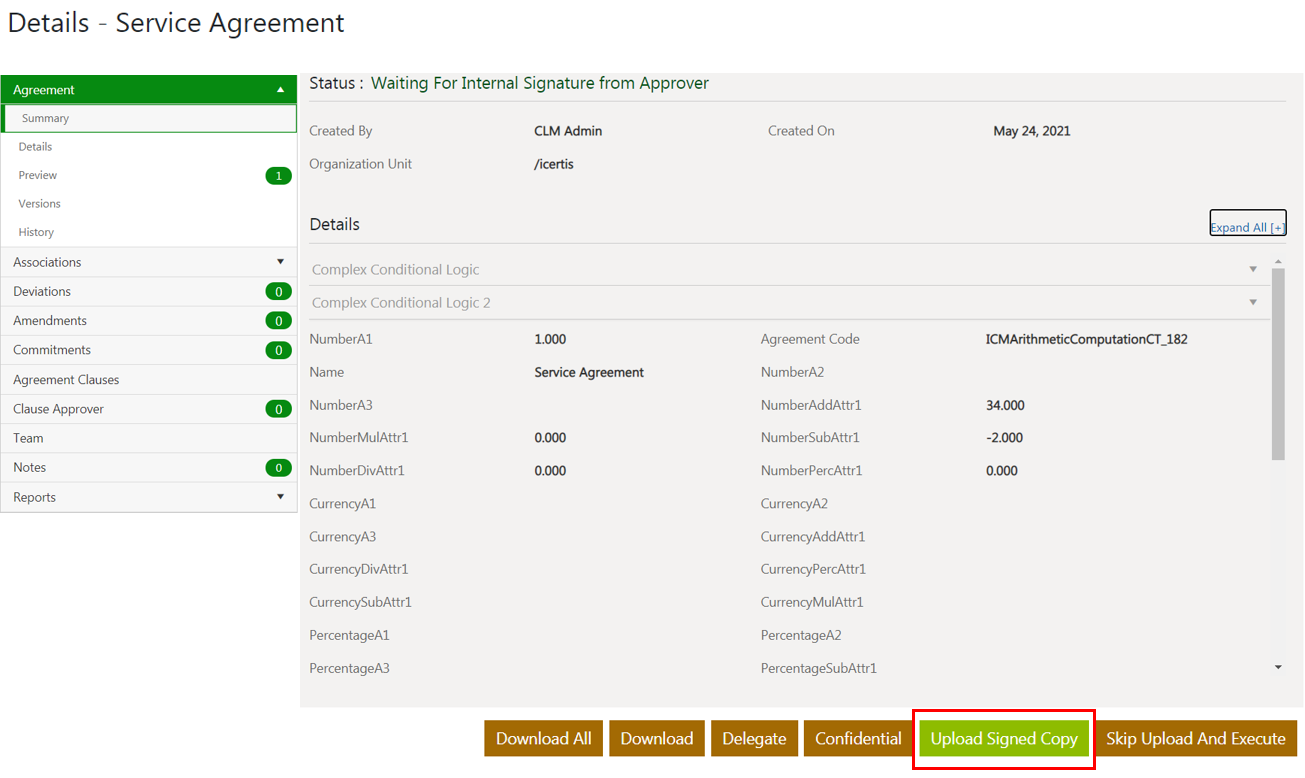Click the details panel scroll down arrow

point(1278,668)
